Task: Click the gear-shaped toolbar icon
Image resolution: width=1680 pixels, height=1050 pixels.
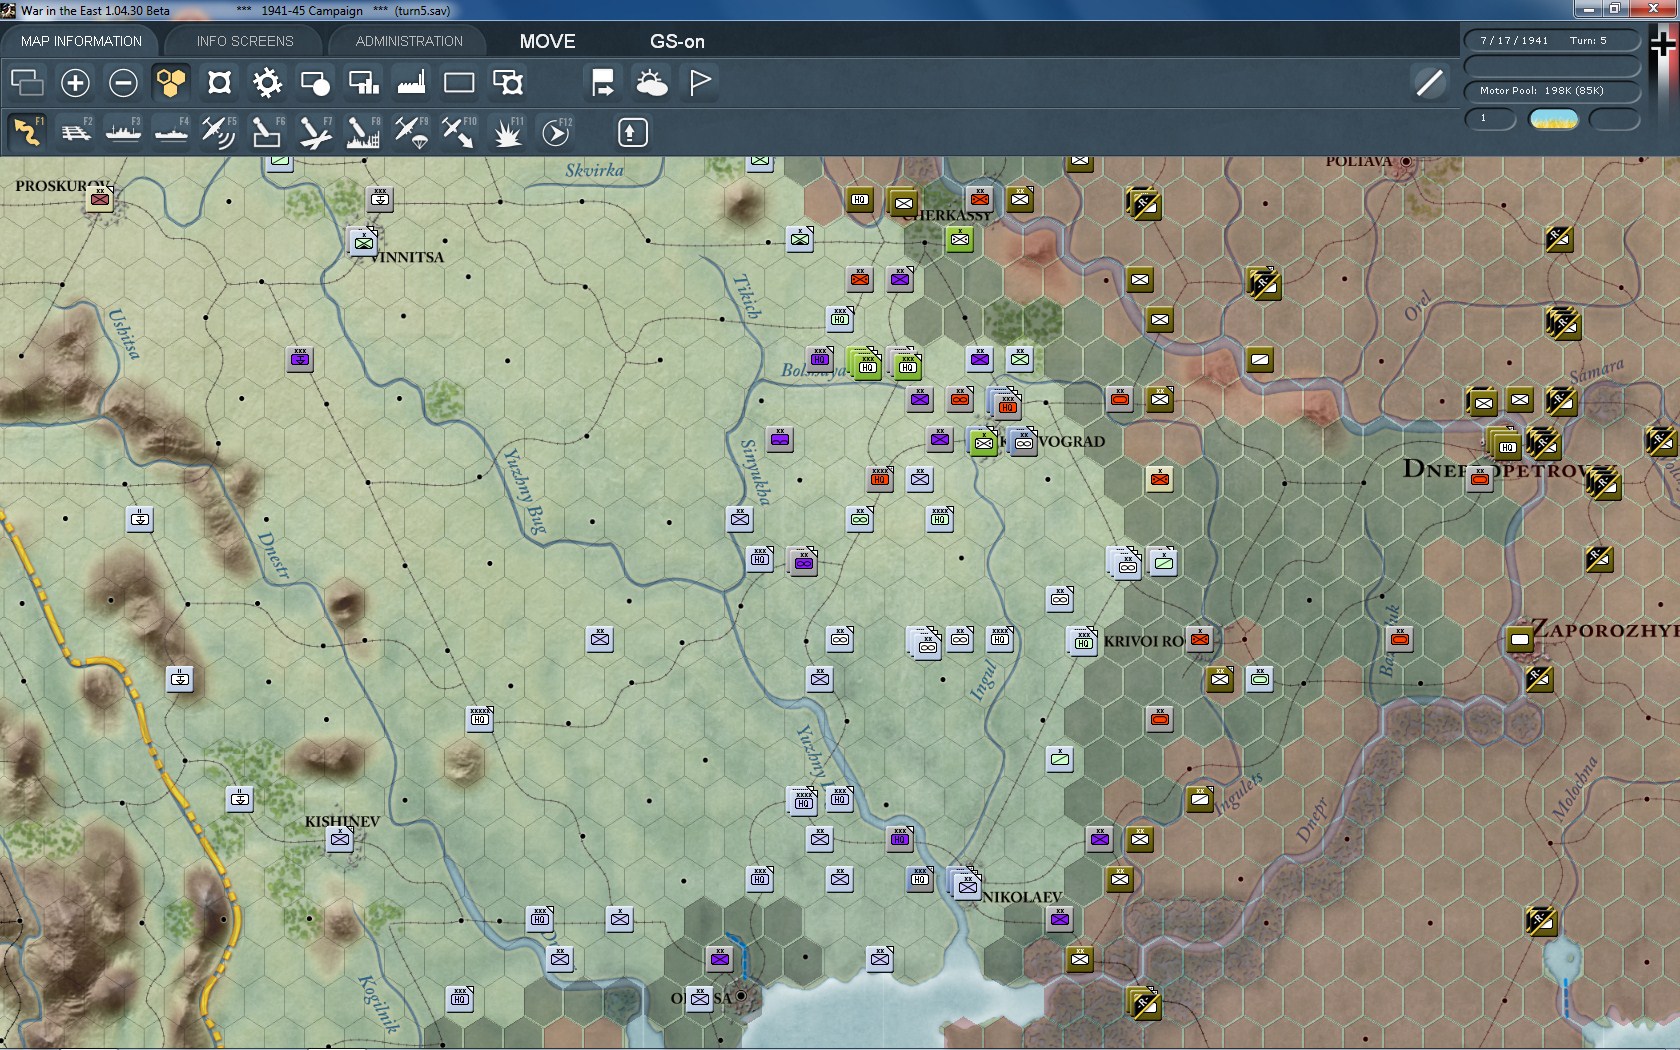Action: tap(267, 83)
